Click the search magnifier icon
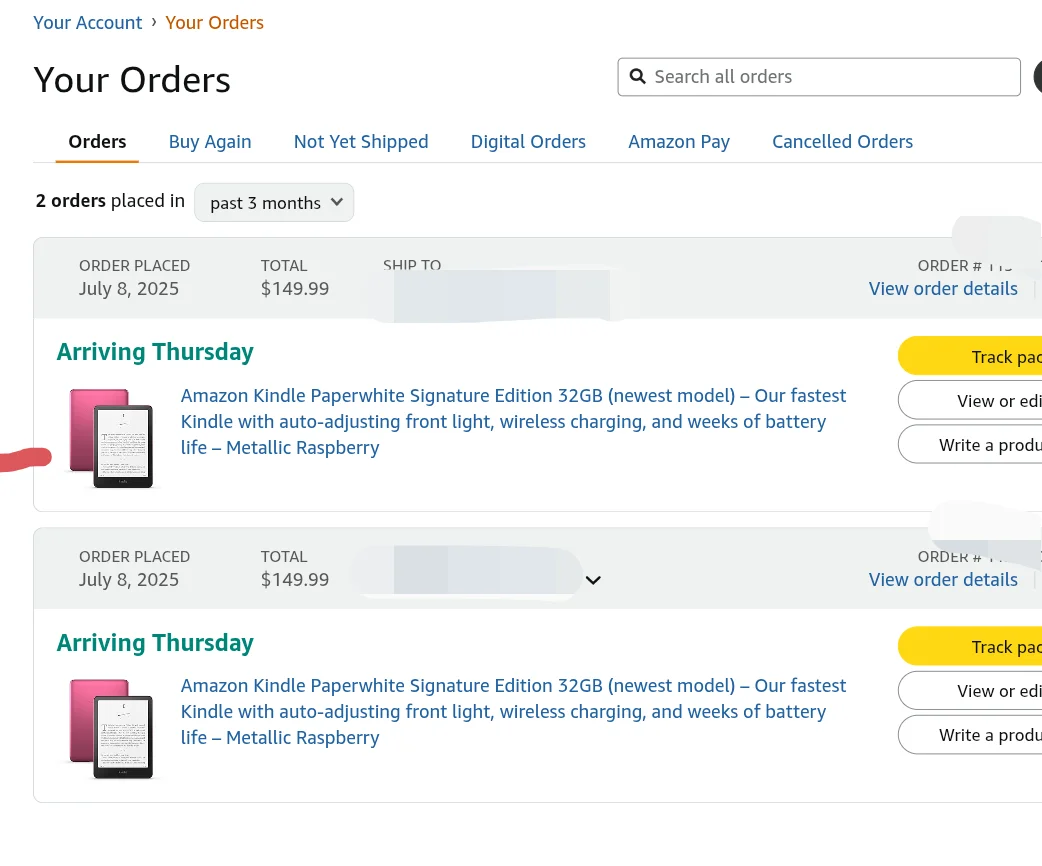The width and height of the screenshot is (1042, 866). coord(637,76)
